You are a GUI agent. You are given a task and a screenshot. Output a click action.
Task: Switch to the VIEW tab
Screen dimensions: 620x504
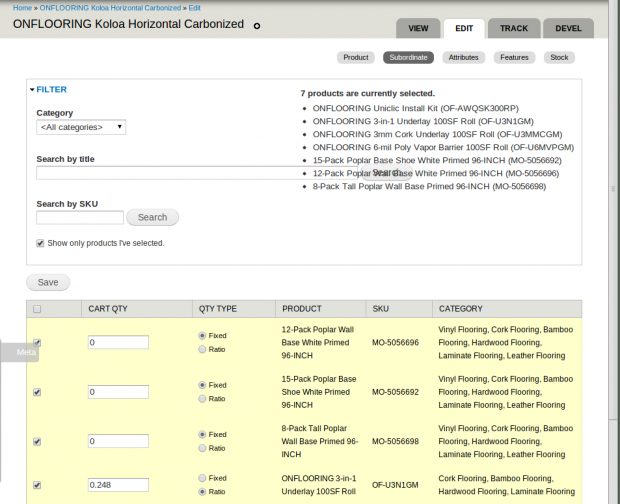(x=419, y=28)
